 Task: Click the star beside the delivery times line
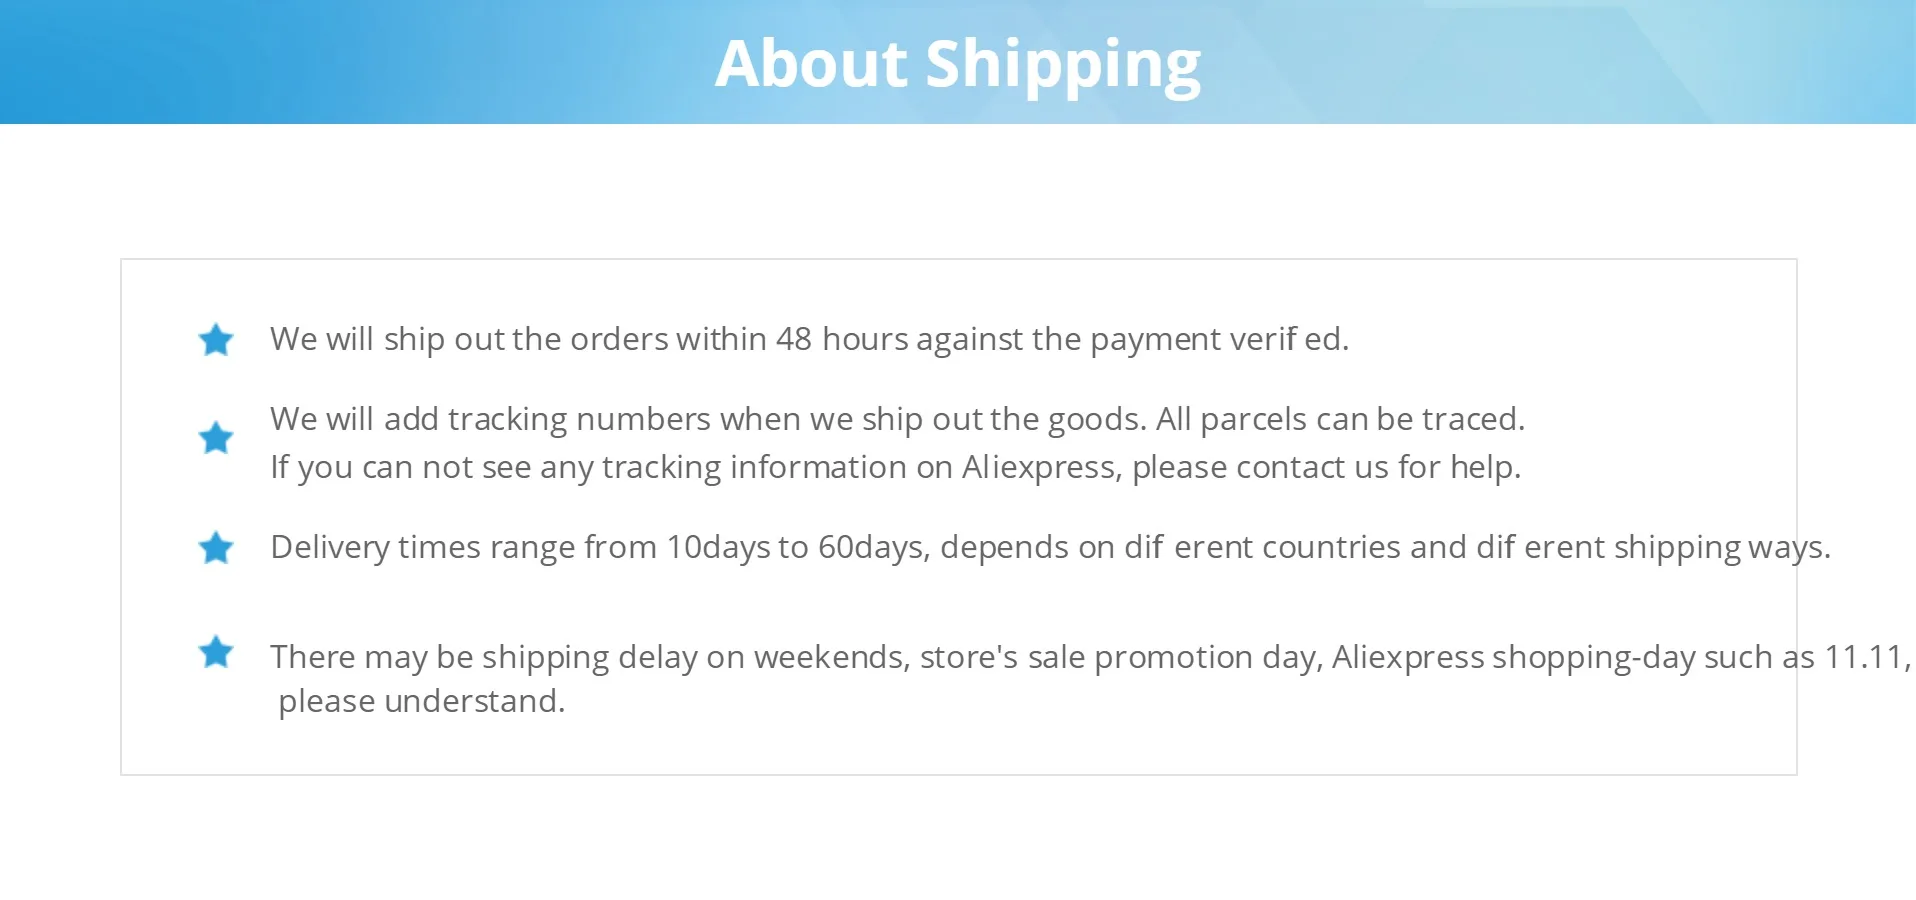pyautogui.click(x=216, y=548)
